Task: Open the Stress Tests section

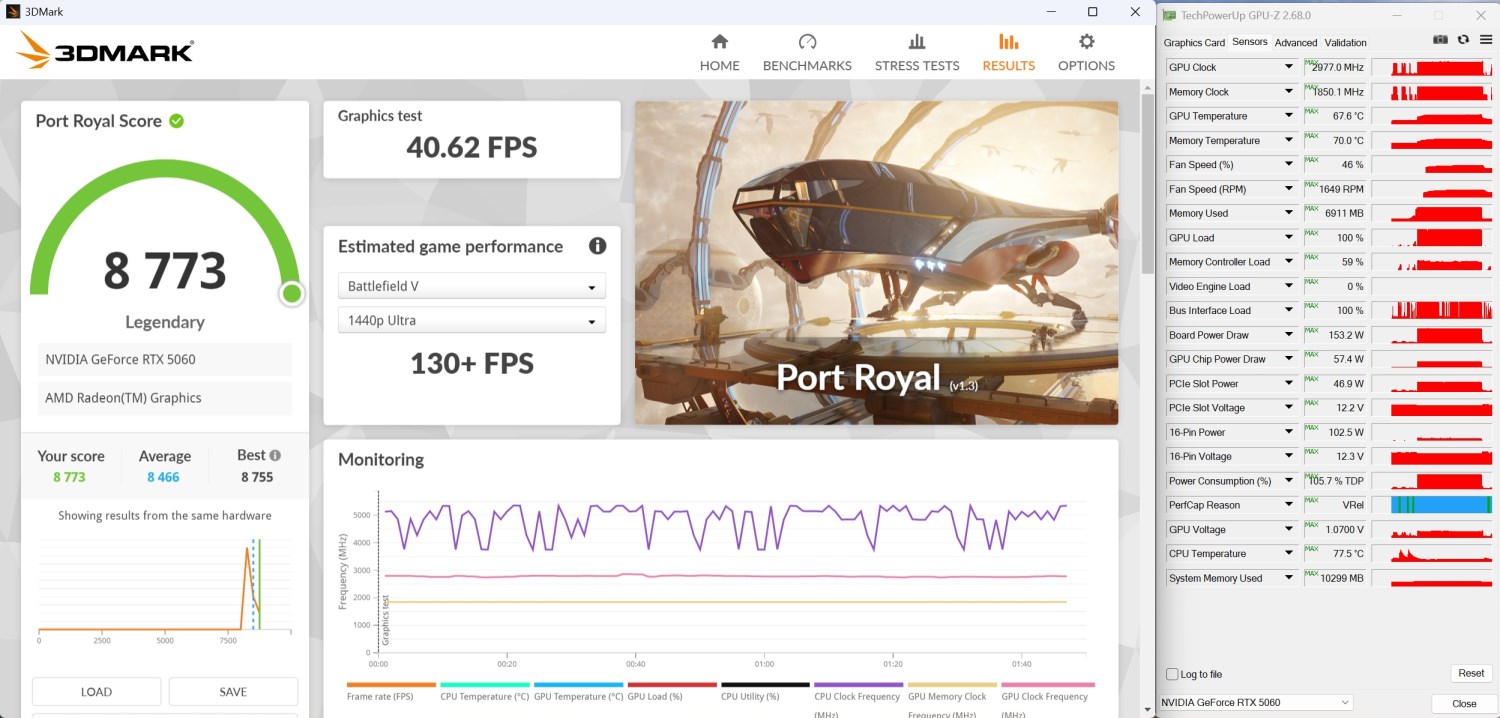Action: 916,53
